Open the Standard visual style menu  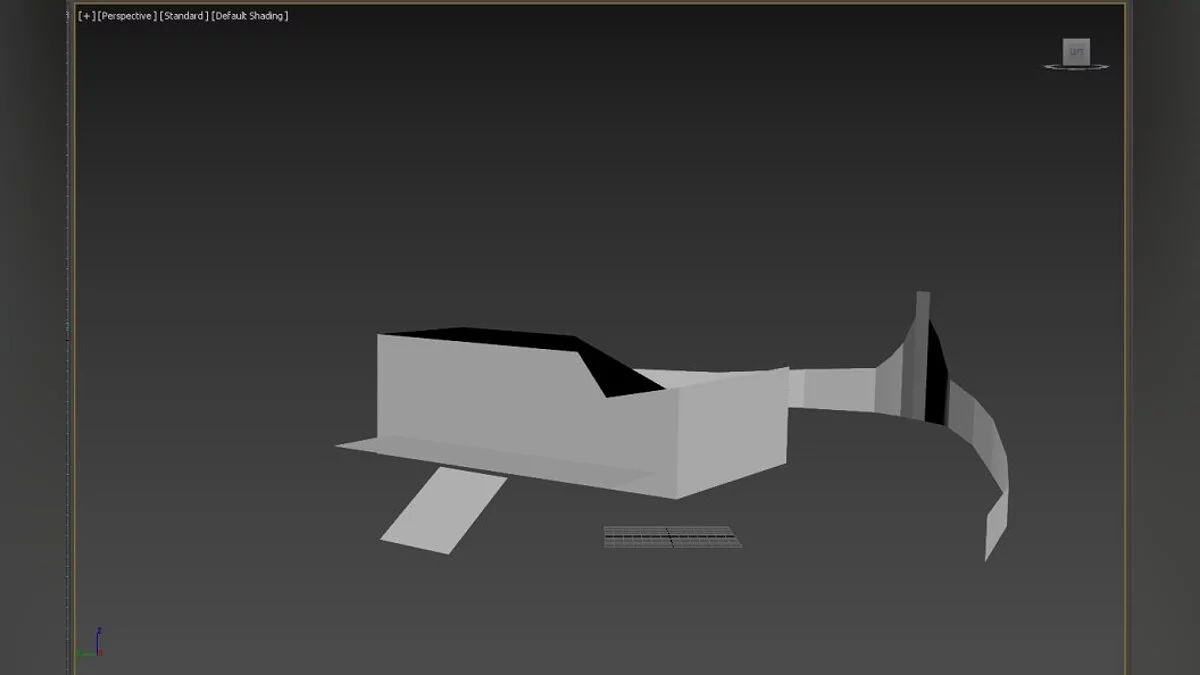click(x=183, y=16)
